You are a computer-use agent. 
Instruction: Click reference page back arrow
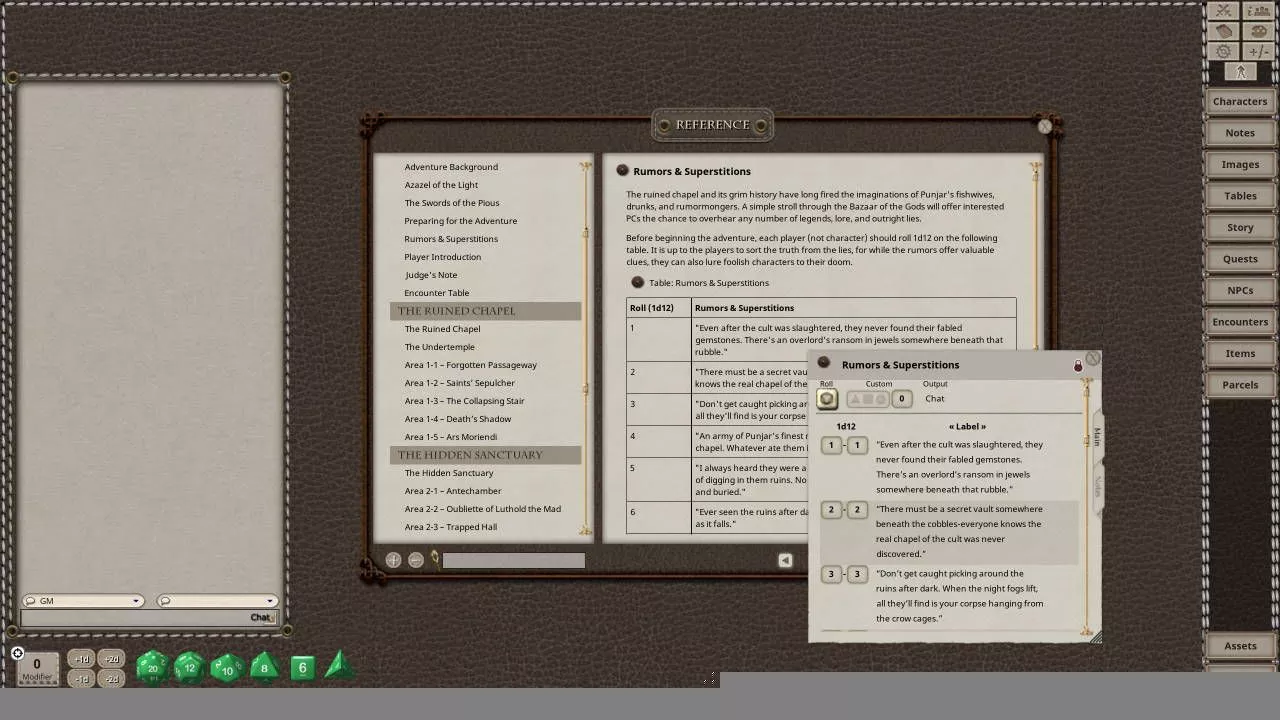point(785,560)
